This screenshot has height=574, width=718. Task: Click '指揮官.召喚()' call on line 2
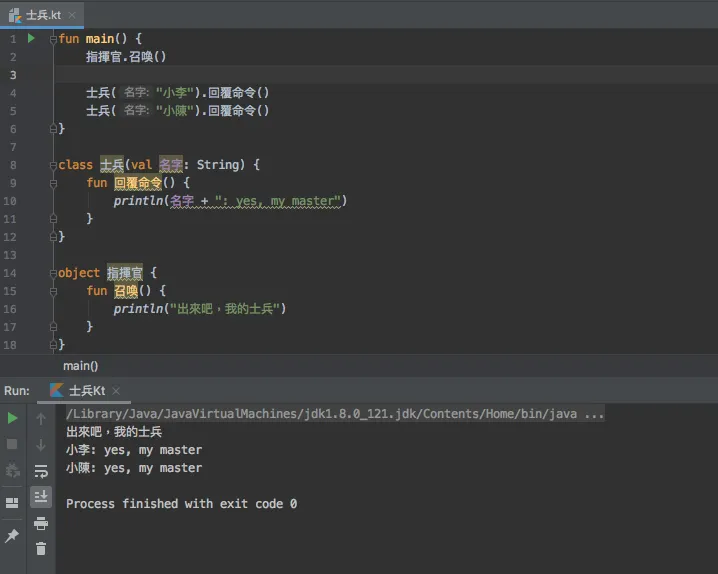coord(126,57)
